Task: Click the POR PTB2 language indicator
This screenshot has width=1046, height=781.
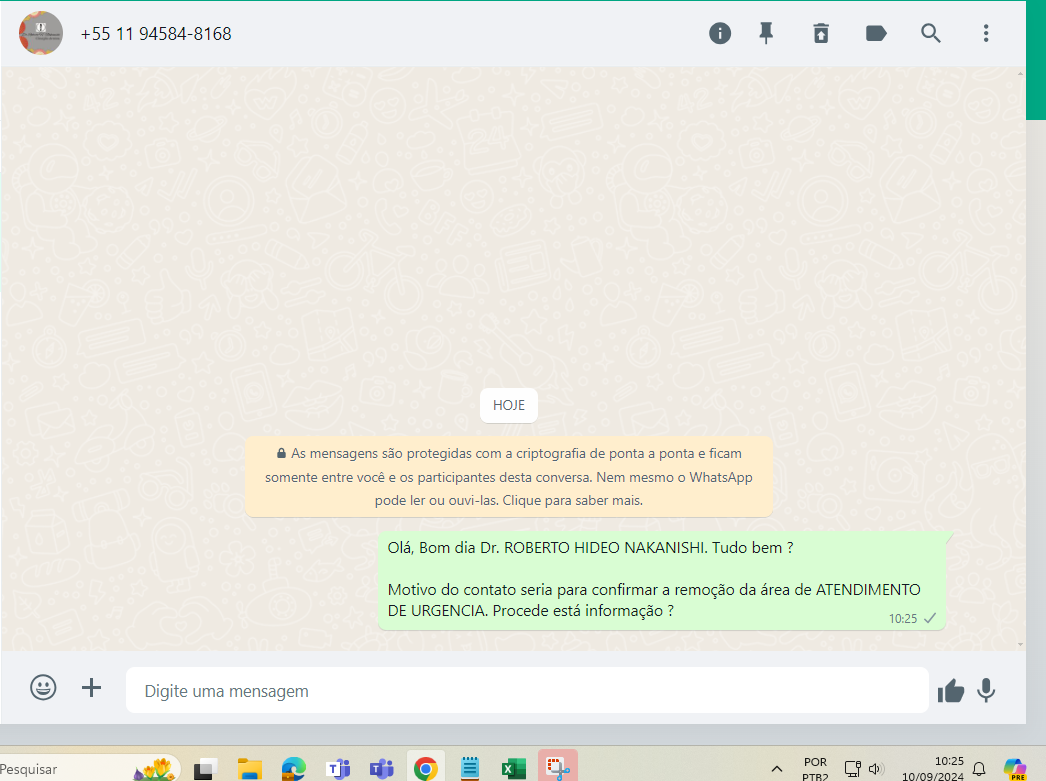Action: click(815, 769)
